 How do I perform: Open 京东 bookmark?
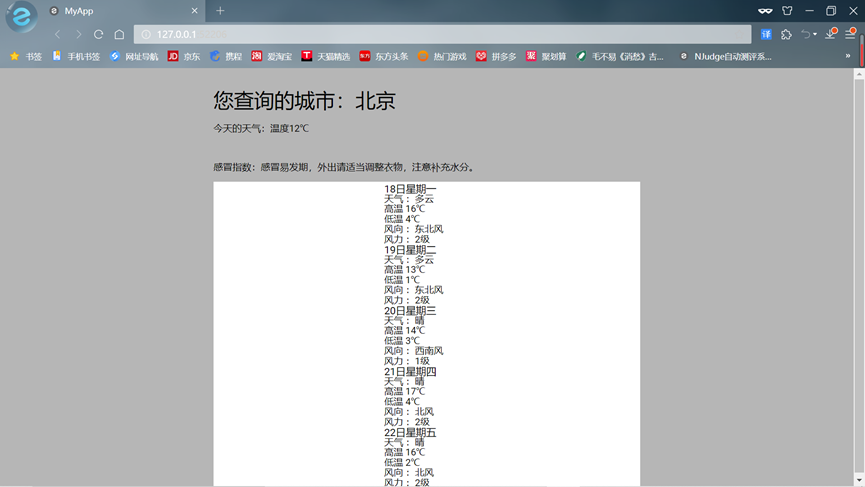184,56
